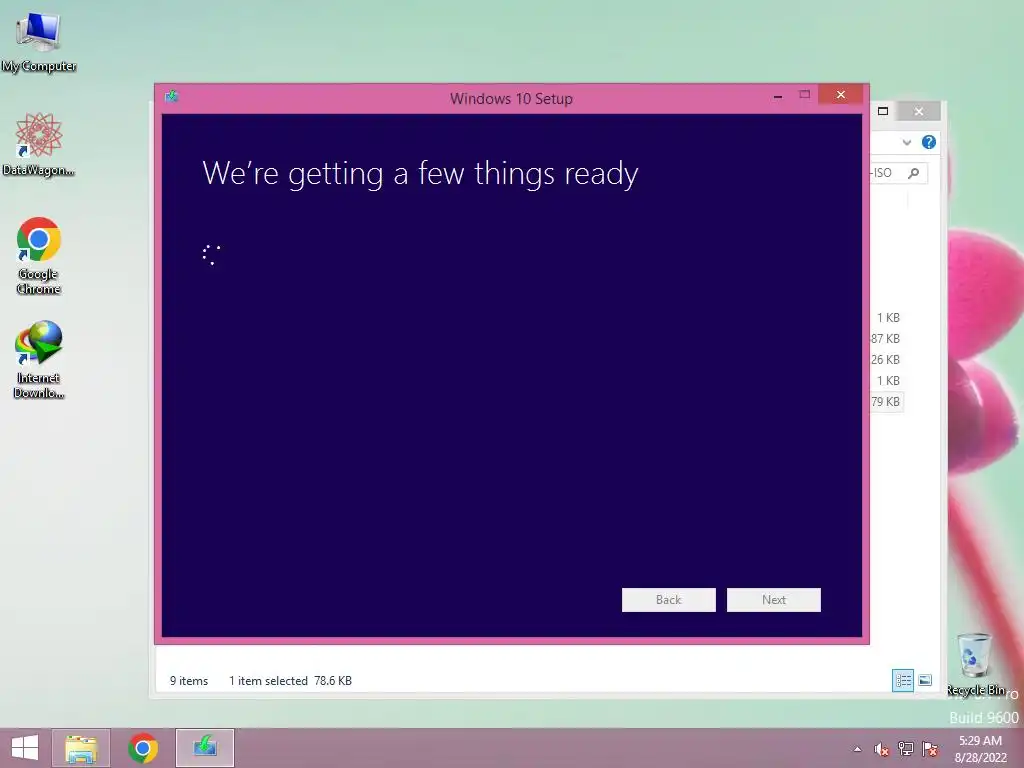Click the Next button in Setup

(x=774, y=600)
